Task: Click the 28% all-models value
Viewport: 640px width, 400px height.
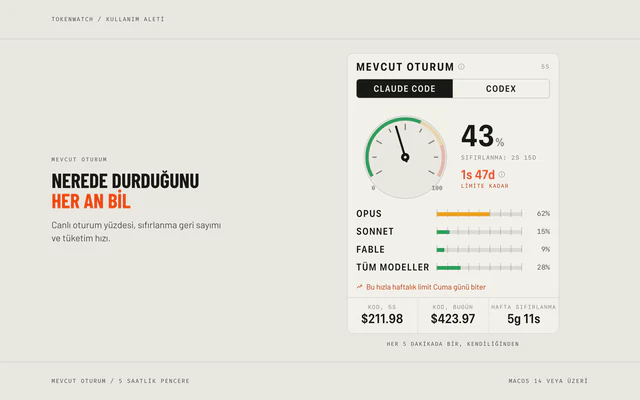Action: 543,267
